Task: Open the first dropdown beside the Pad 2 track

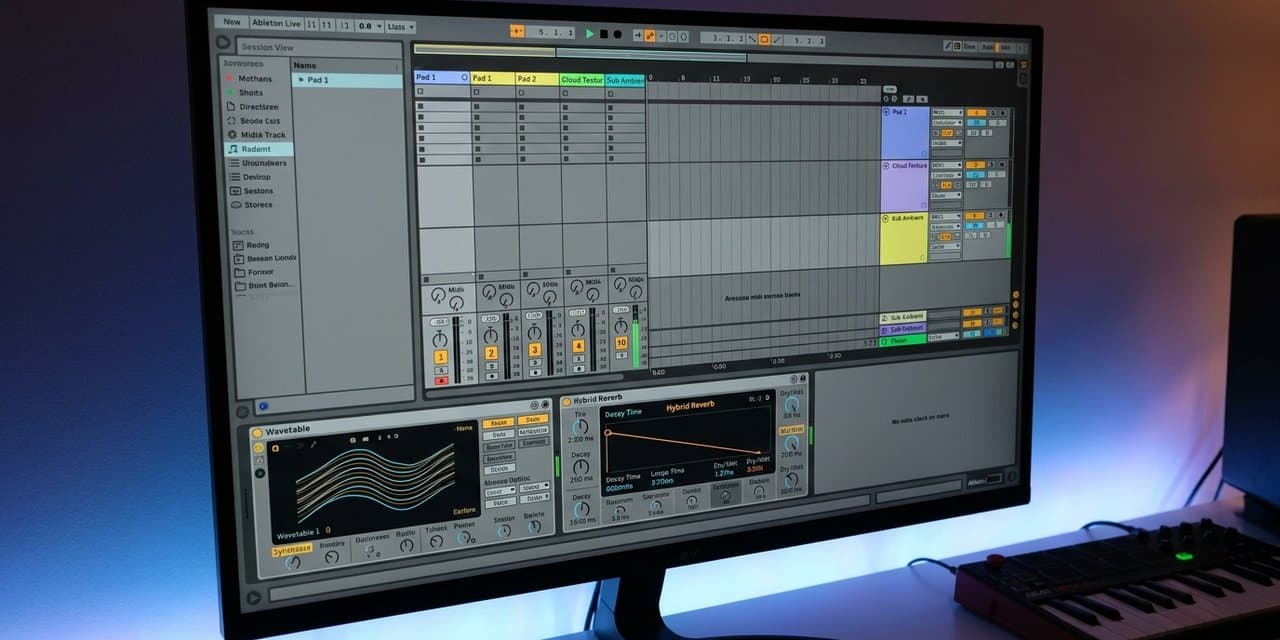Action: [x=946, y=113]
